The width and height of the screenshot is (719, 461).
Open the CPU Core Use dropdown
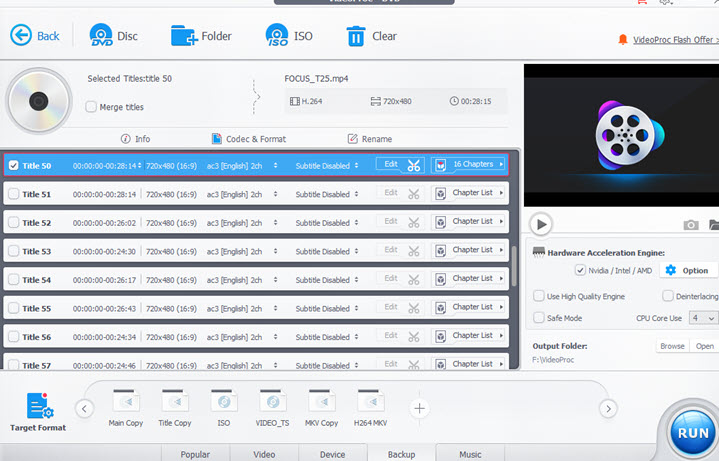703,318
